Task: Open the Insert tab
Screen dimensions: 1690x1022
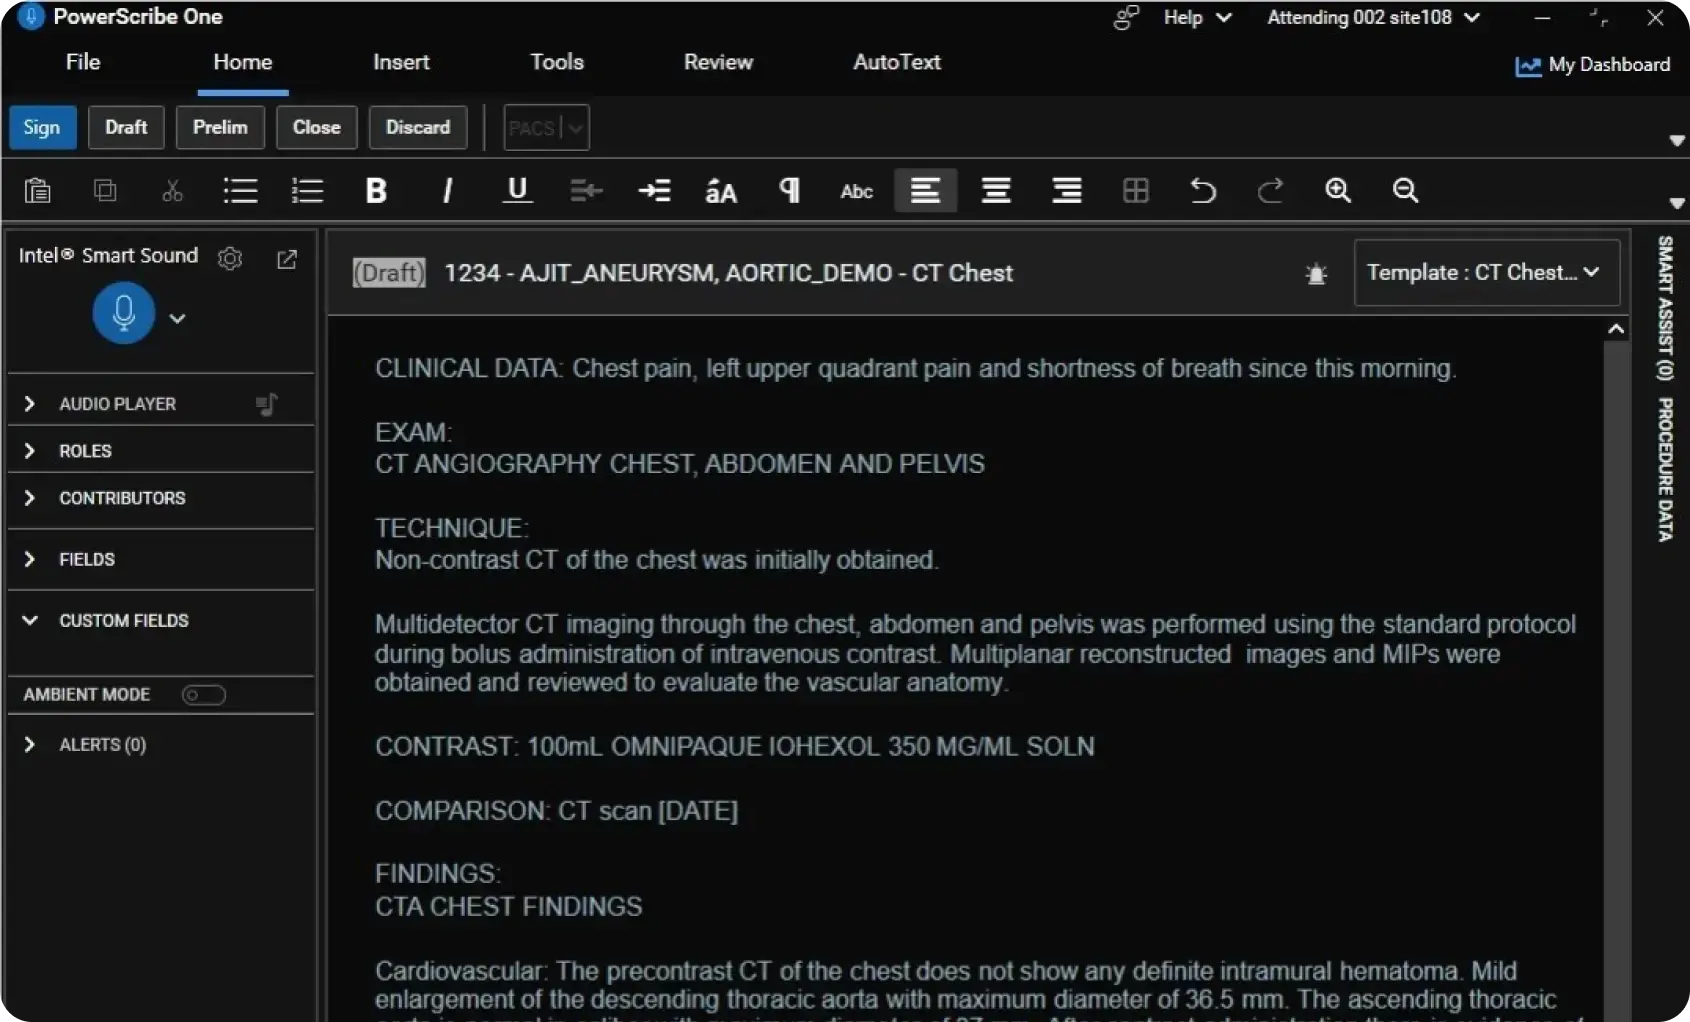Action: click(401, 62)
